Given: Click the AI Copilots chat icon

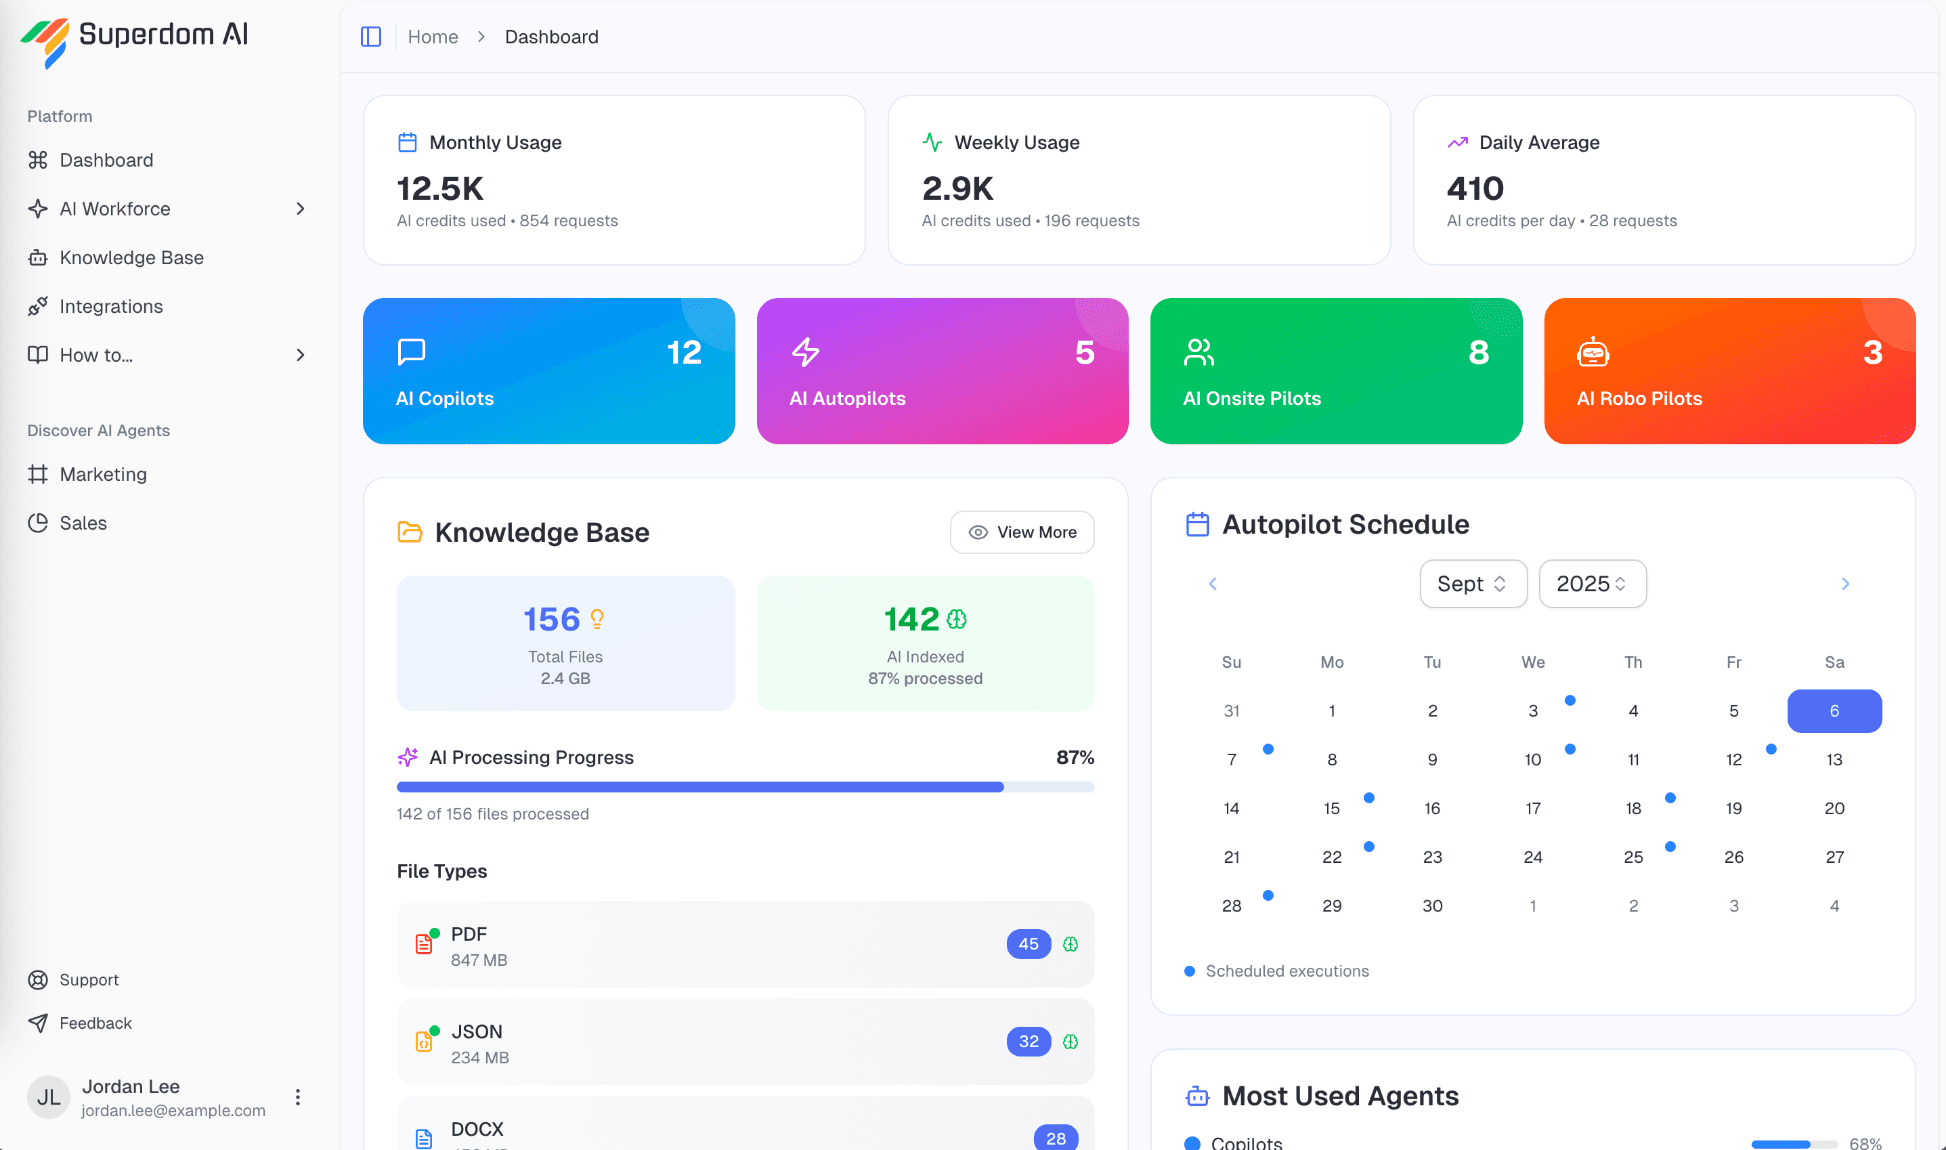Looking at the screenshot, I should pyautogui.click(x=412, y=353).
